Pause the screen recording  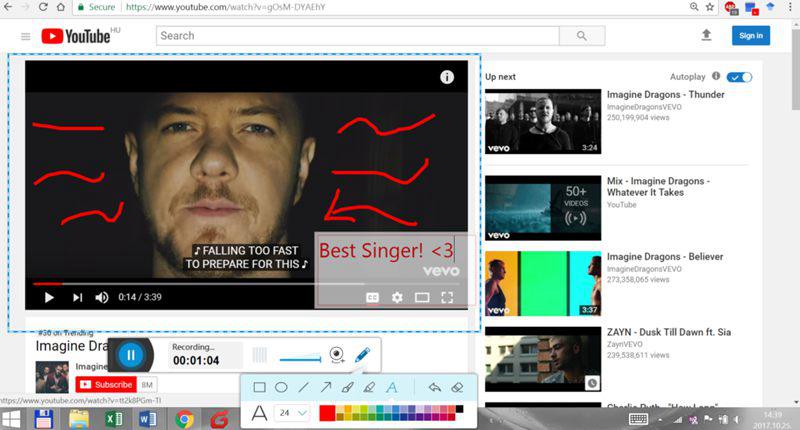click(x=130, y=355)
